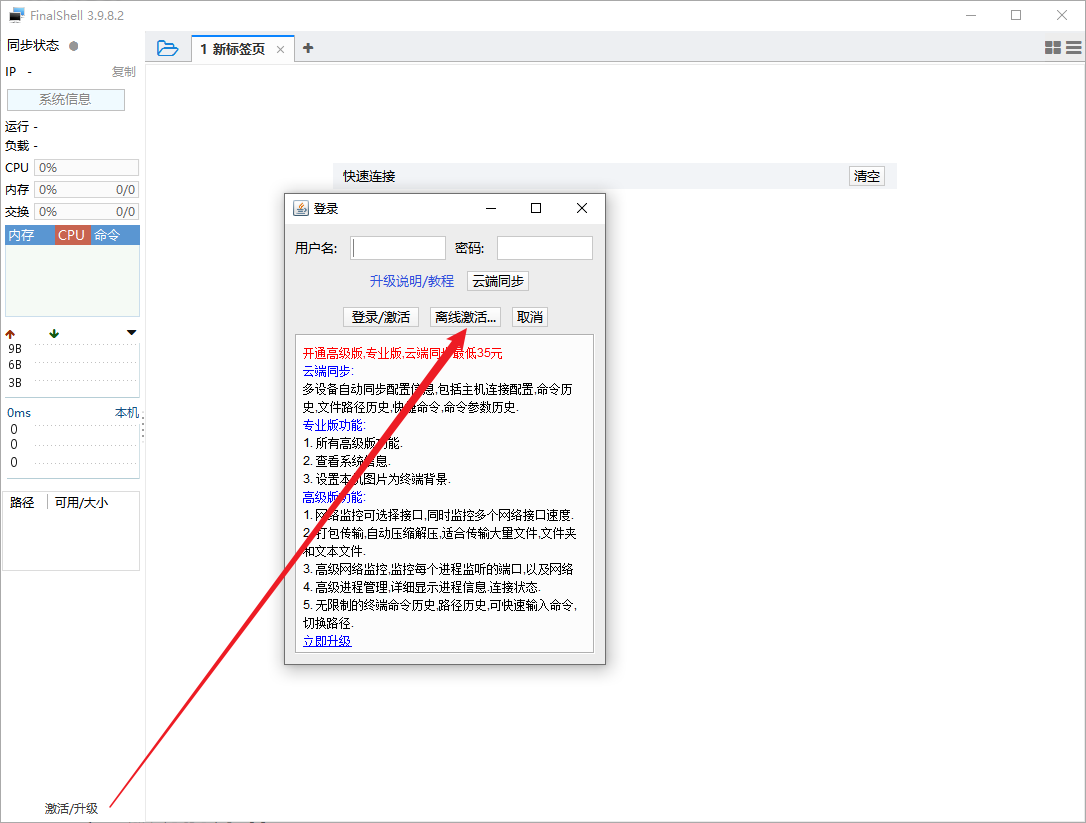Click the 云端同步: heading in dialog text
The image size is (1086, 823).
328,371
